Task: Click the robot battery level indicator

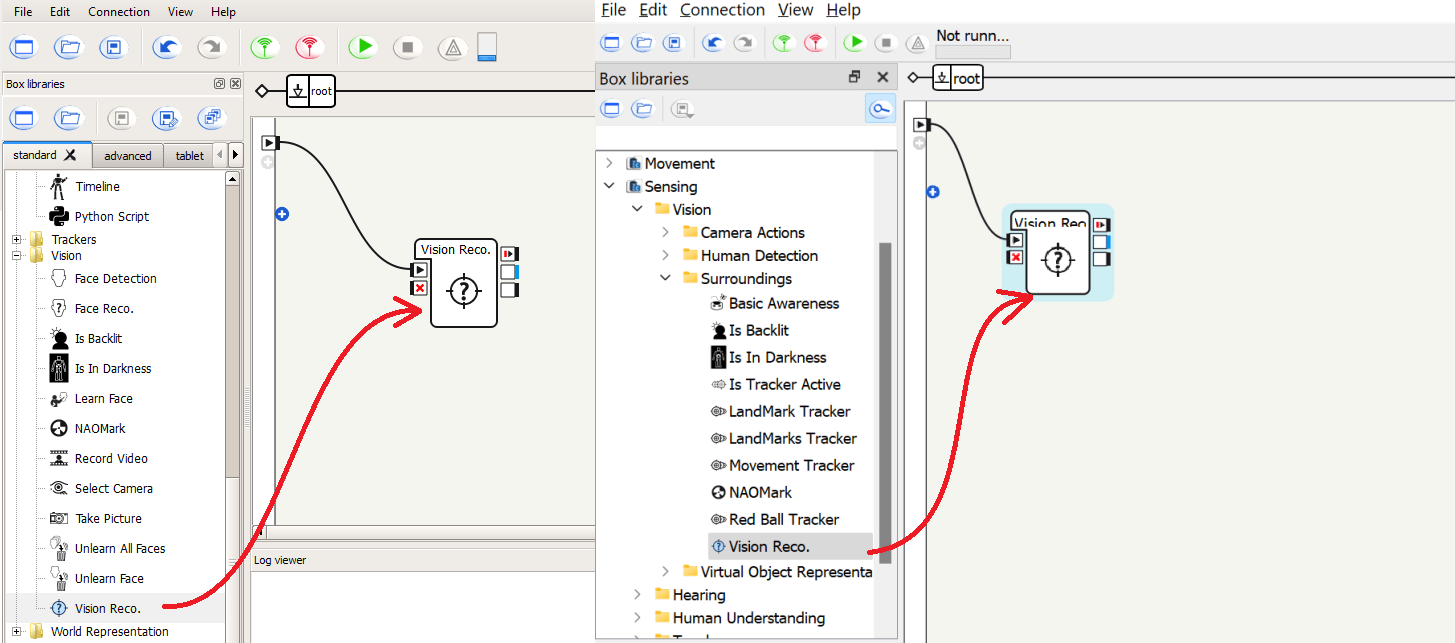Action: click(x=486, y=47)
